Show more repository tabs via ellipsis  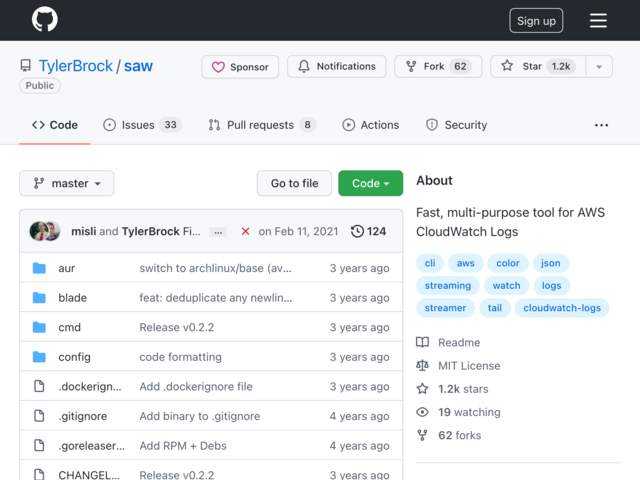tap(601, 125)
